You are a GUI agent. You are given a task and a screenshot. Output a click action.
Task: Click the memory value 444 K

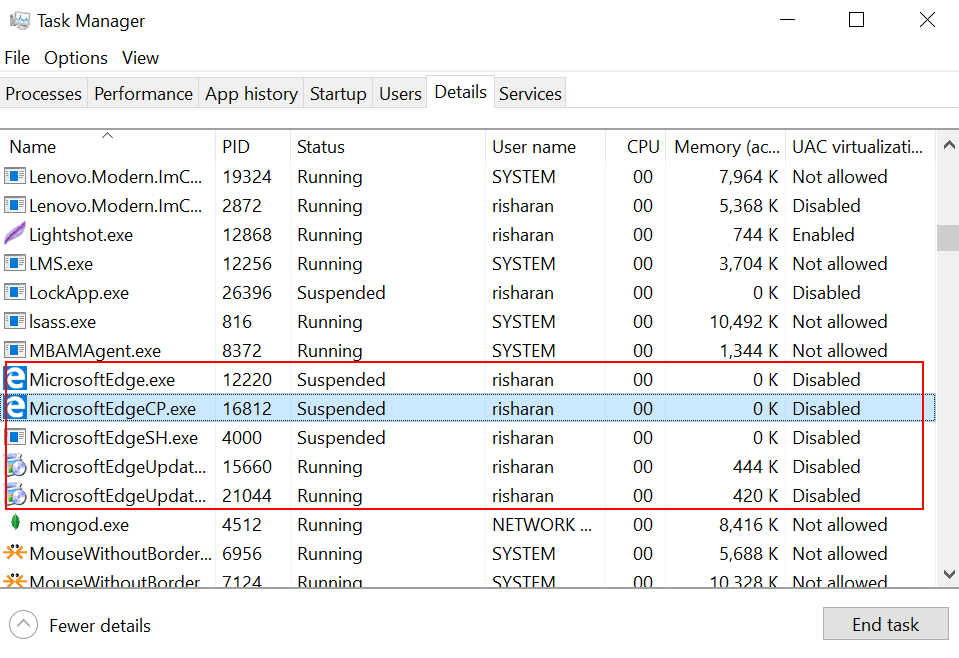click(x=756, y=467)
